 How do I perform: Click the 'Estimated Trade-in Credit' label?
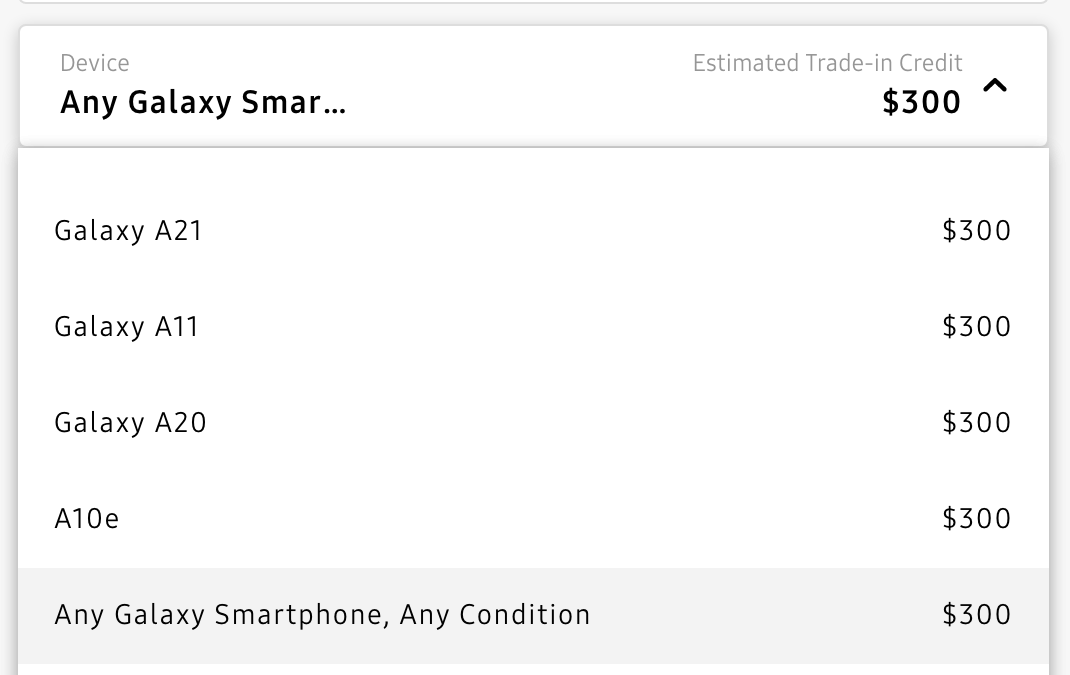pos(827,64)
